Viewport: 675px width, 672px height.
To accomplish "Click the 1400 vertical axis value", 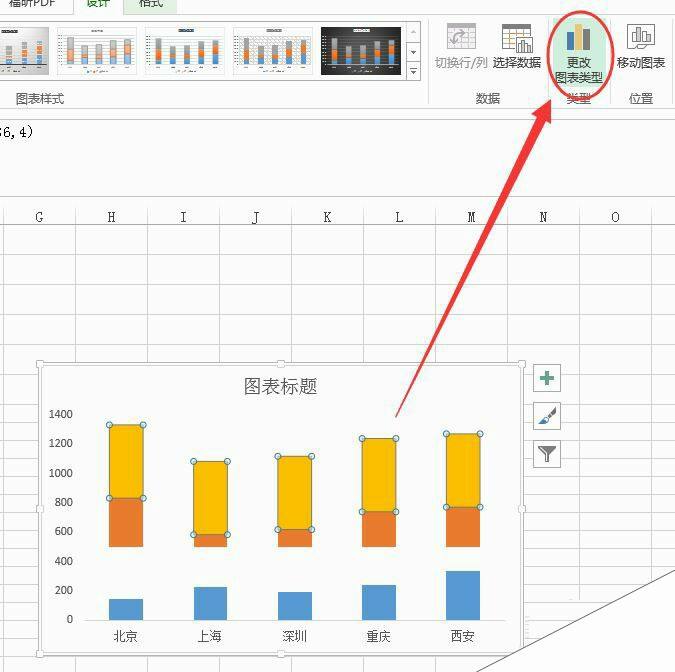I will 60,414.
